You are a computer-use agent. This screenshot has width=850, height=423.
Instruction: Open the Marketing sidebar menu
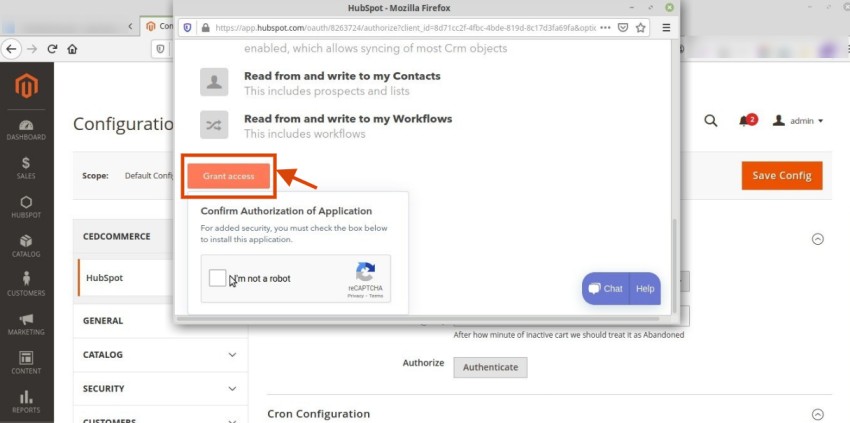[x=26, y=324]
